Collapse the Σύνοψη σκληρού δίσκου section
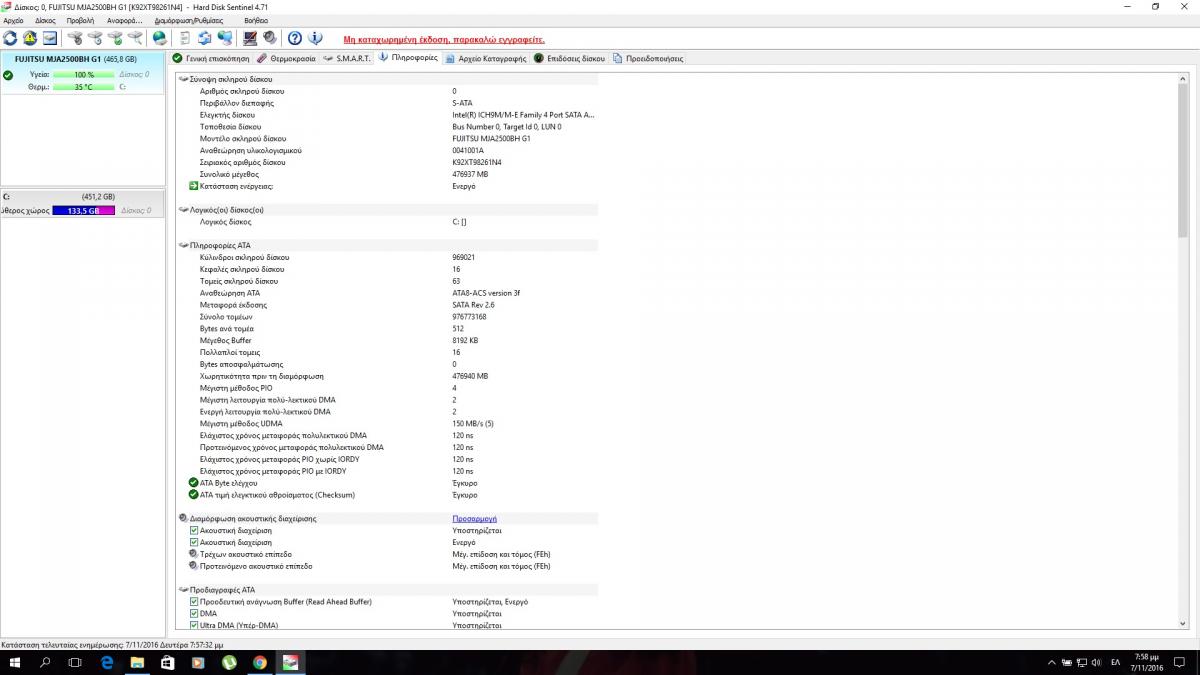 [183, 79]
